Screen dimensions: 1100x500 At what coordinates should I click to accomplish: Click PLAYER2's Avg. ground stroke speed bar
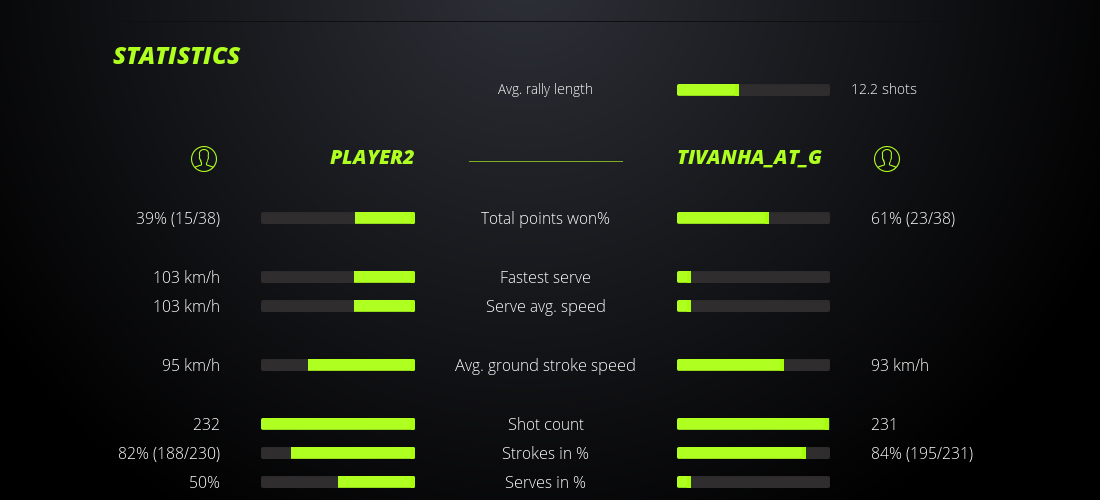pyautogui.click(x=338, y=365)
